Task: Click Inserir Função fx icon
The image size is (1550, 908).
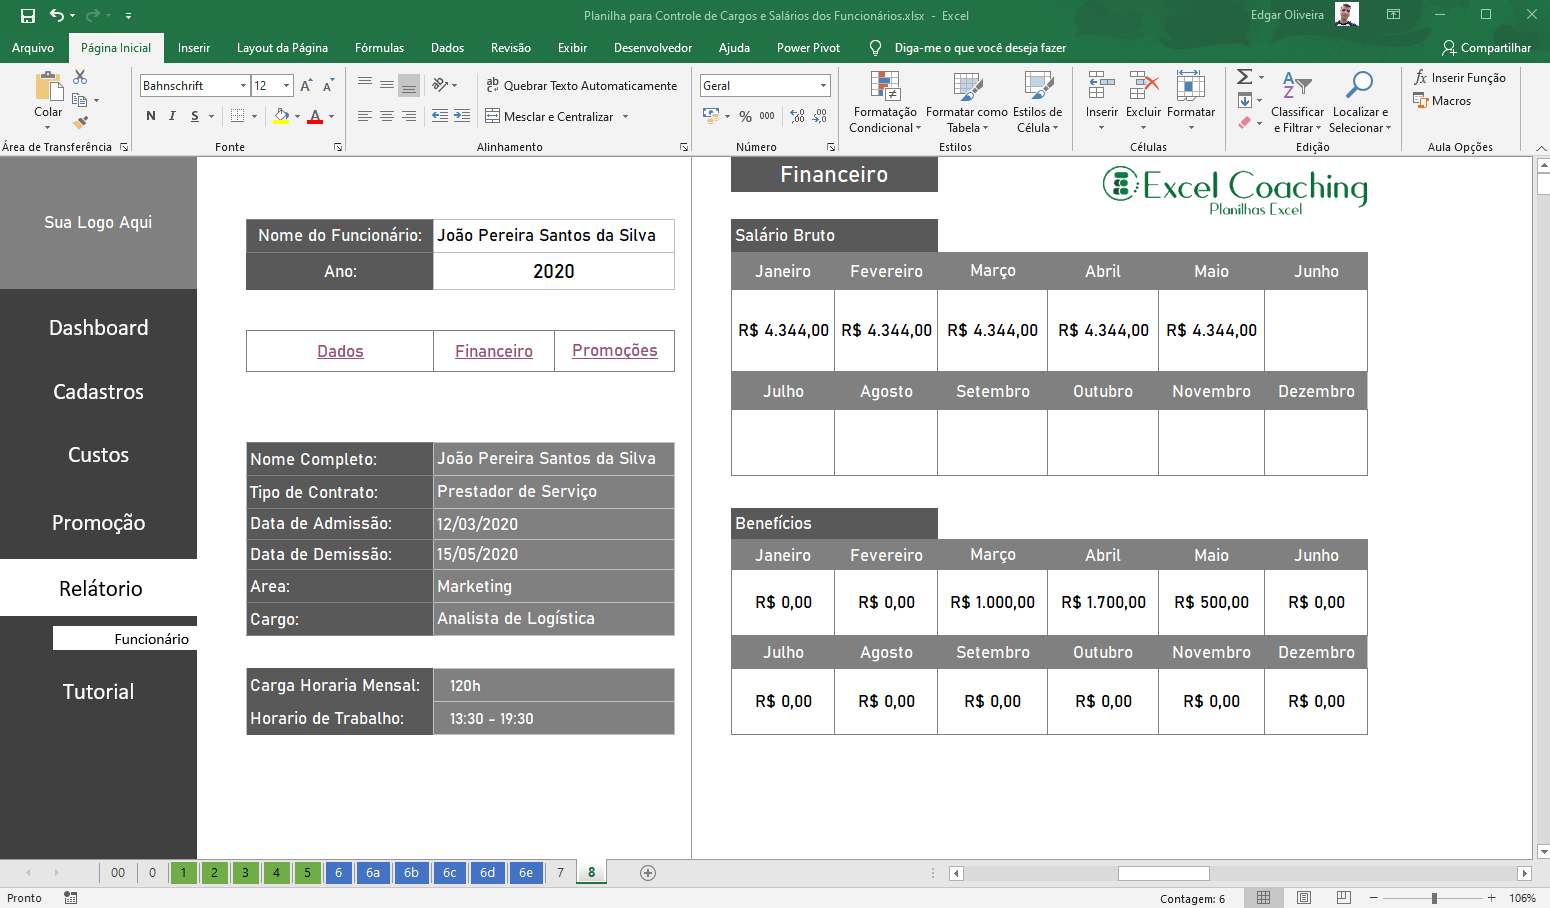Action: pos(1420,78)
